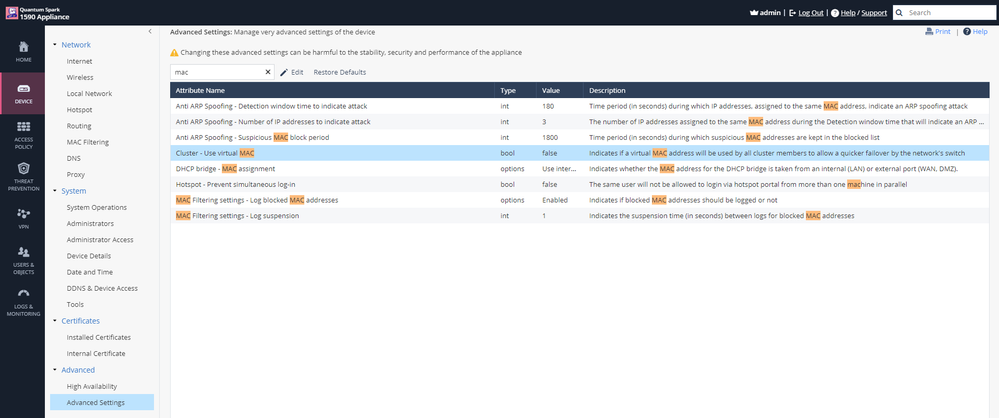Collapse the side navigation panel arrow
The height and width of the screenshot is (418, 999).
150,31
